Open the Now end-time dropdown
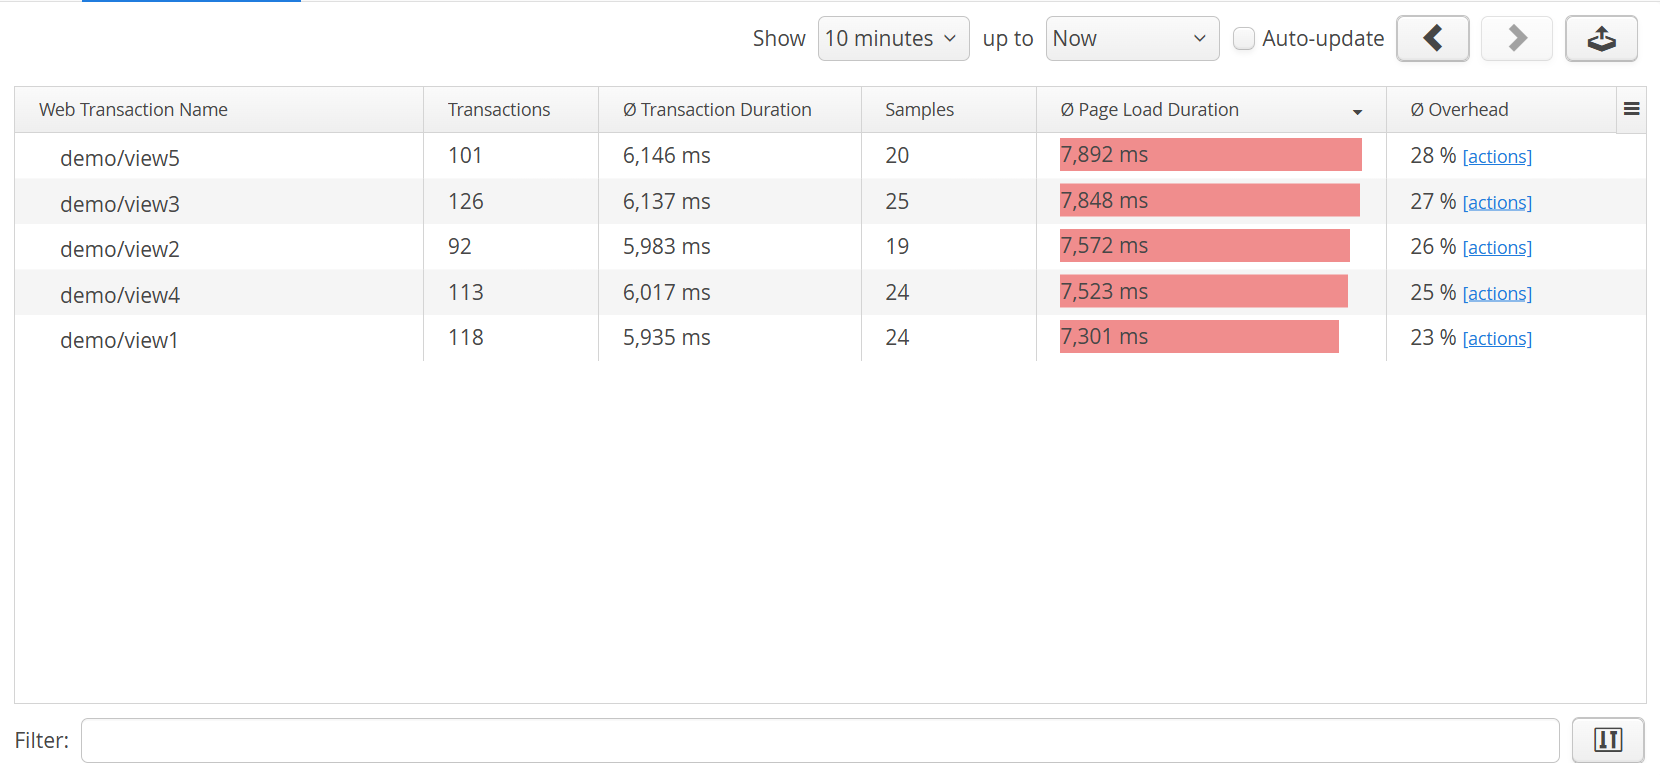This screenshot has width=1660, height=775. pos(1132,39)
